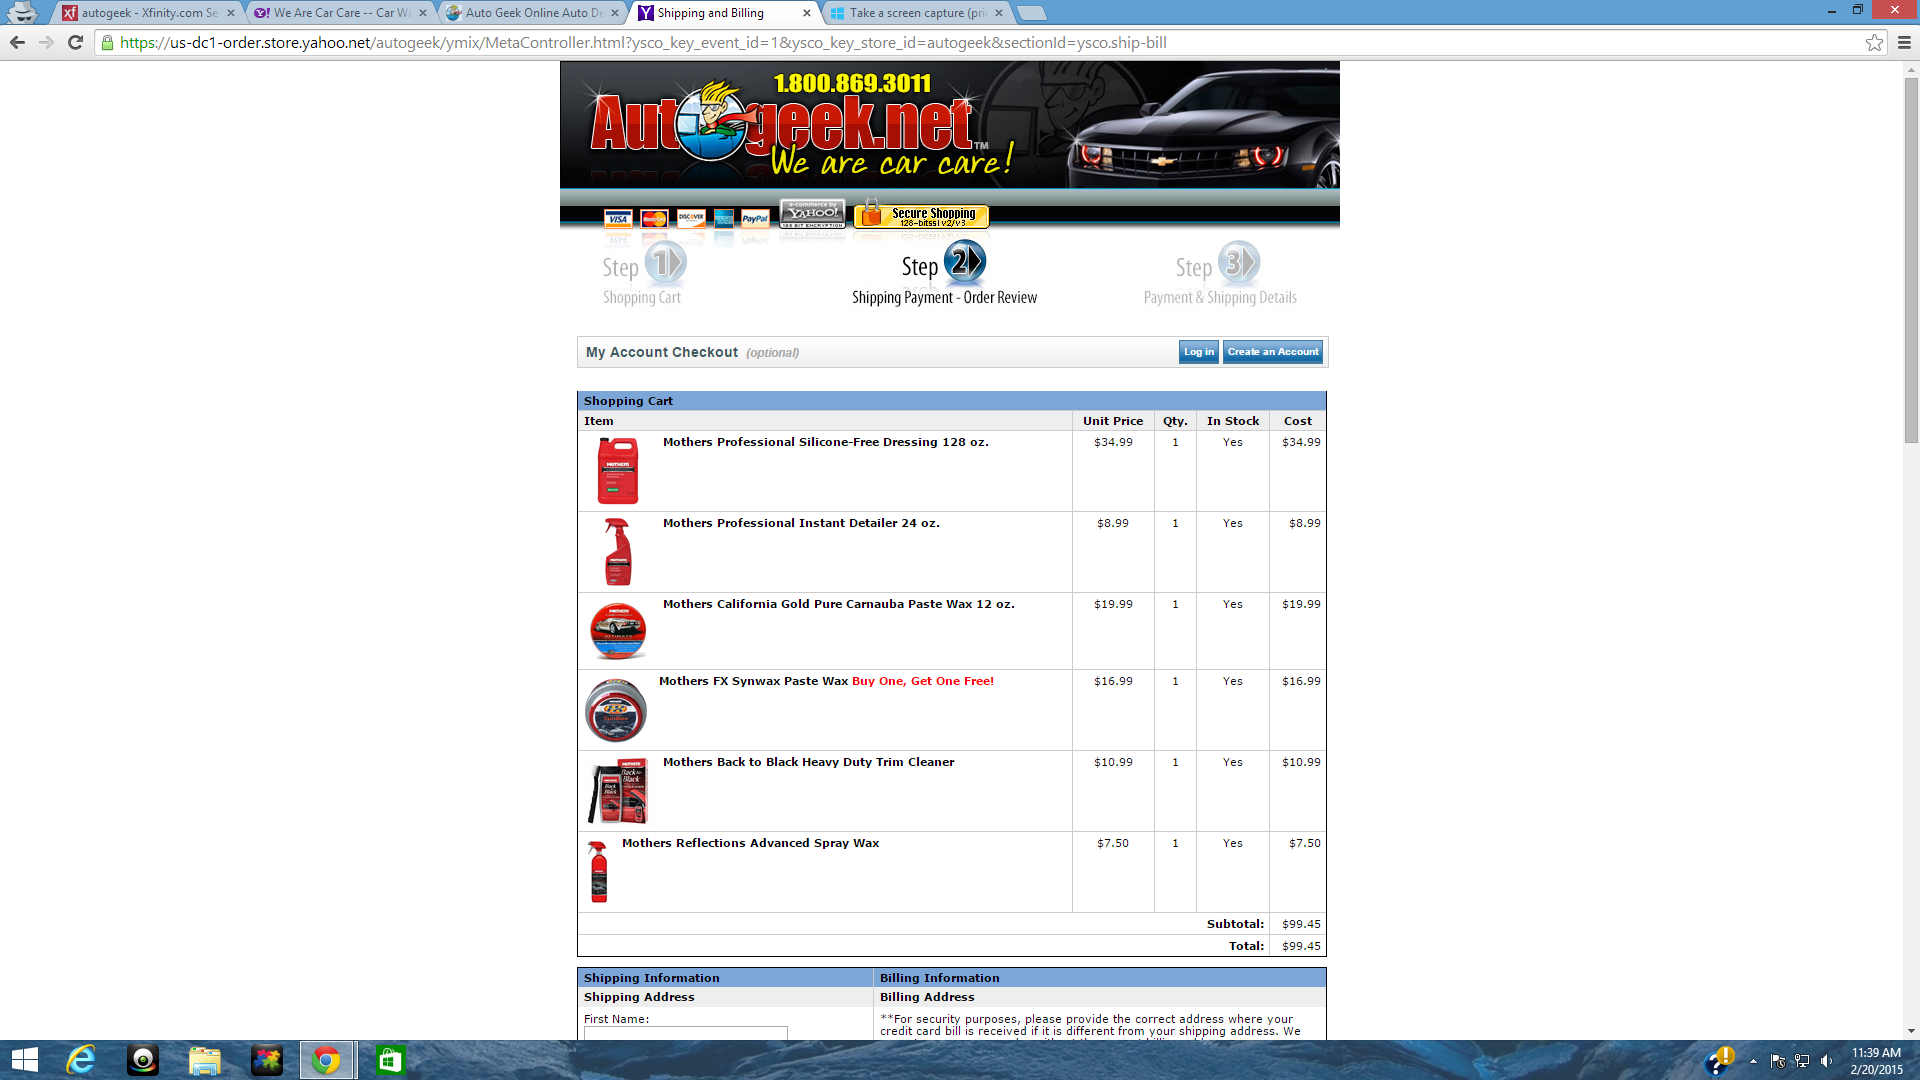Click the American Express logo

(x=724, y=219)
